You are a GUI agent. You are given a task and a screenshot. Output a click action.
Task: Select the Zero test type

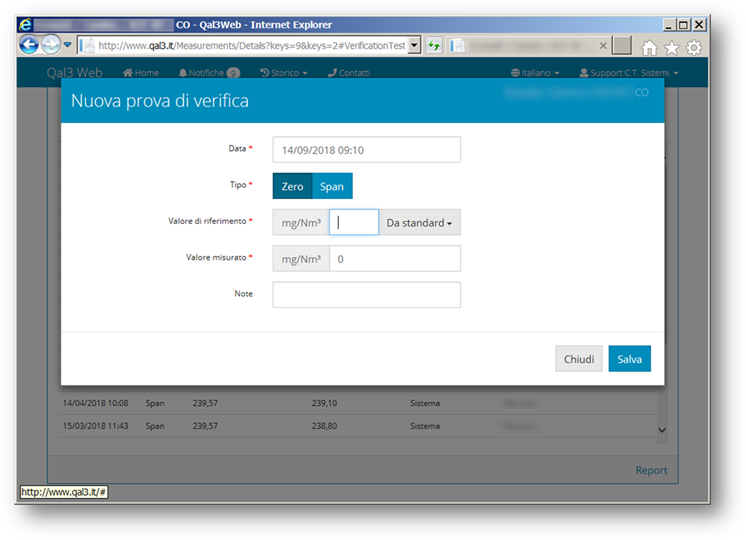coord(292,186)
